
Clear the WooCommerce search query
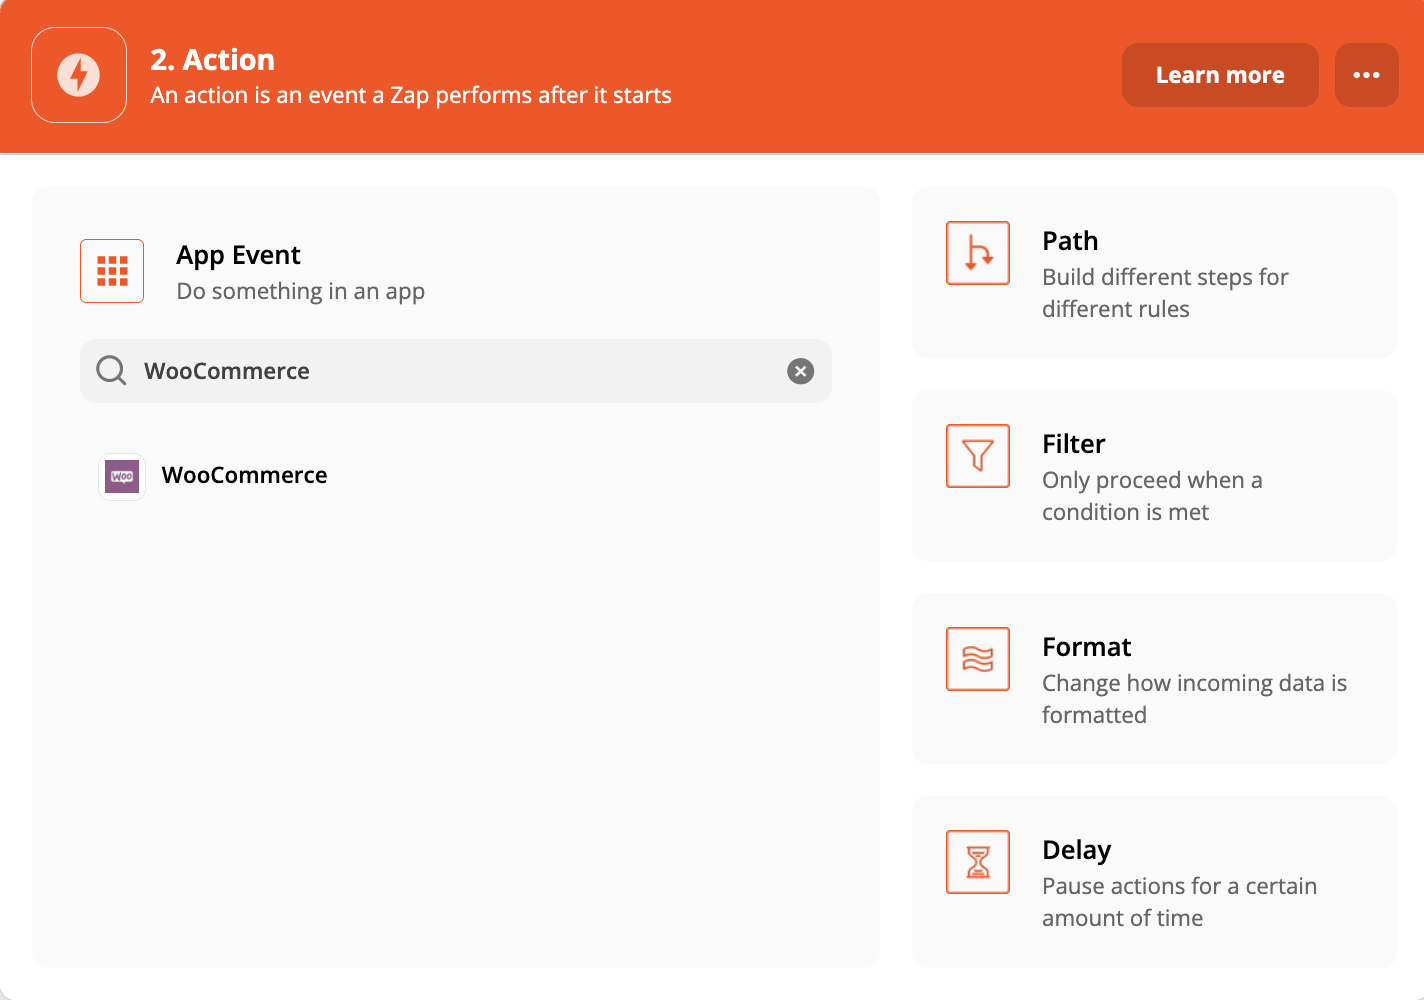click(x=800, y=371)
